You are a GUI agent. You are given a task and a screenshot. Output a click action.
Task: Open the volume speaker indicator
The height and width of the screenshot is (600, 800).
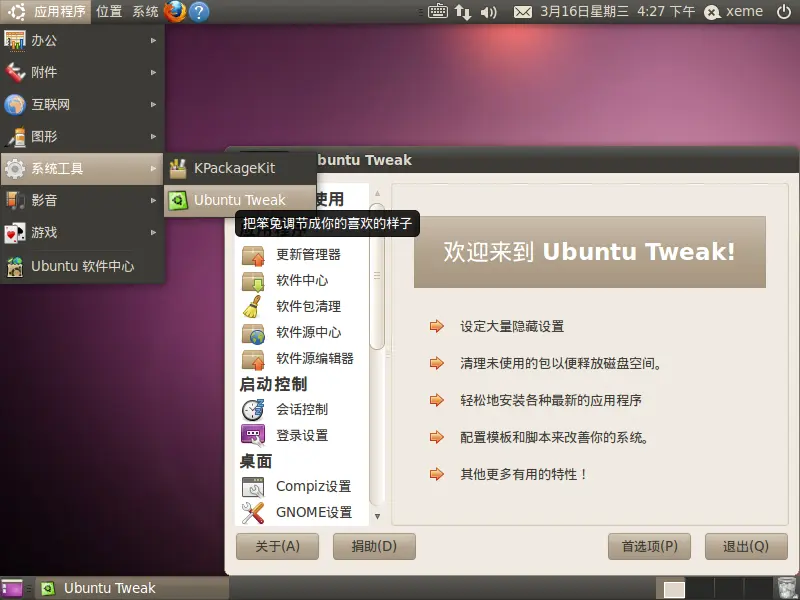[488, 12]
